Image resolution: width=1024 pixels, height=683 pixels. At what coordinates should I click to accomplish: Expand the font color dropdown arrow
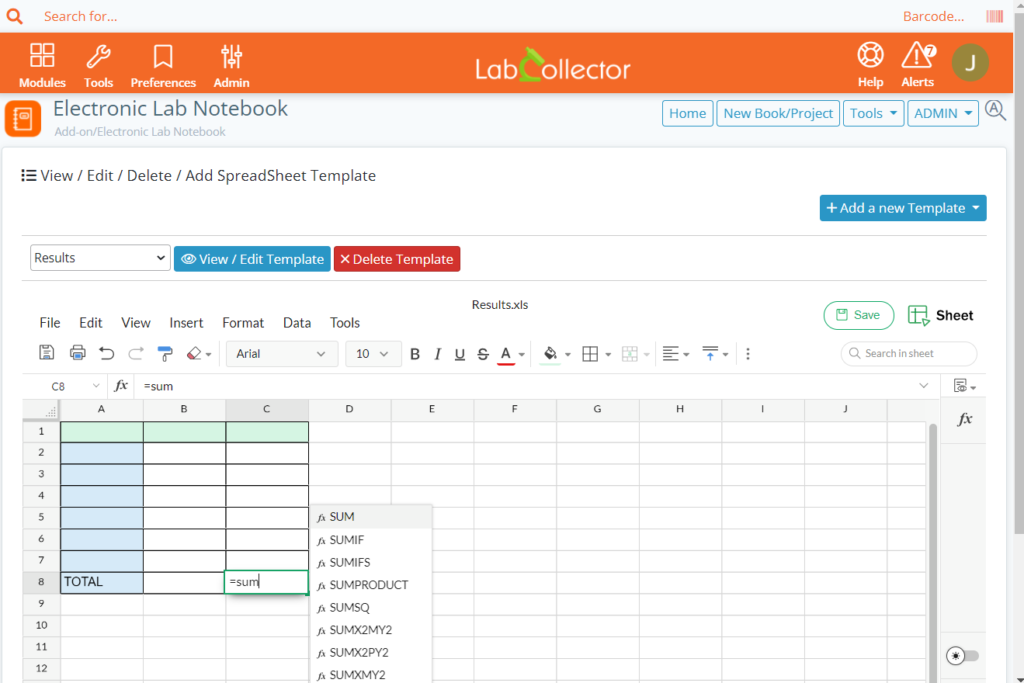tap(522, 355)
